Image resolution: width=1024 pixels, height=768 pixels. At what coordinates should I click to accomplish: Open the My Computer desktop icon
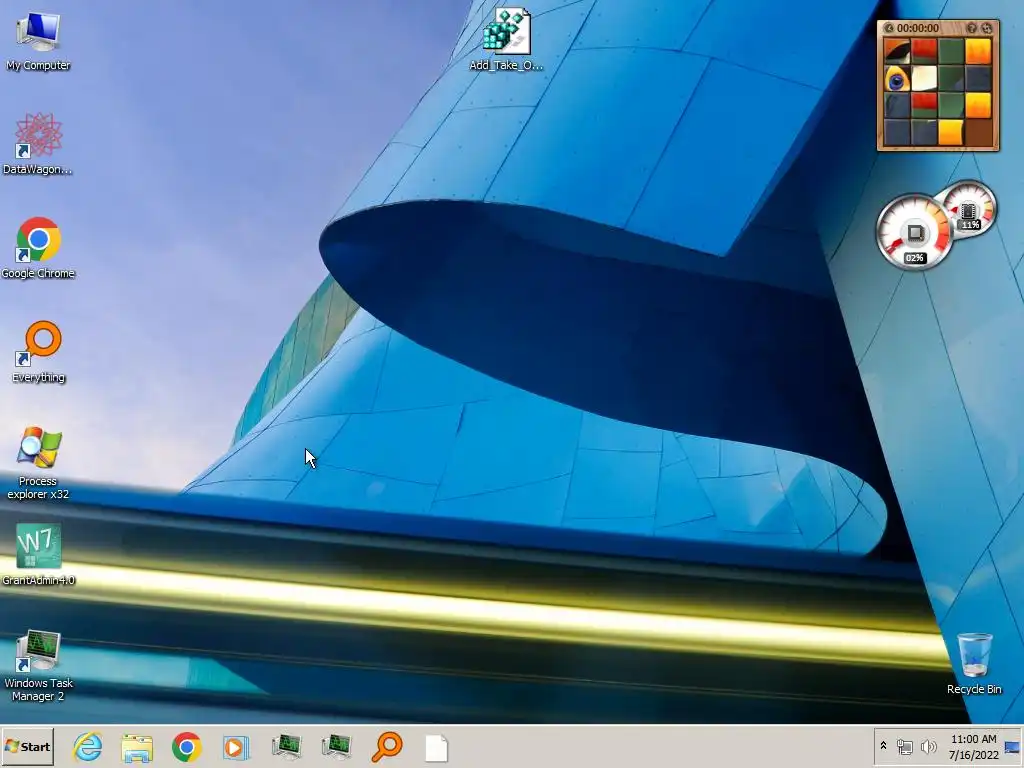(38, 39)
